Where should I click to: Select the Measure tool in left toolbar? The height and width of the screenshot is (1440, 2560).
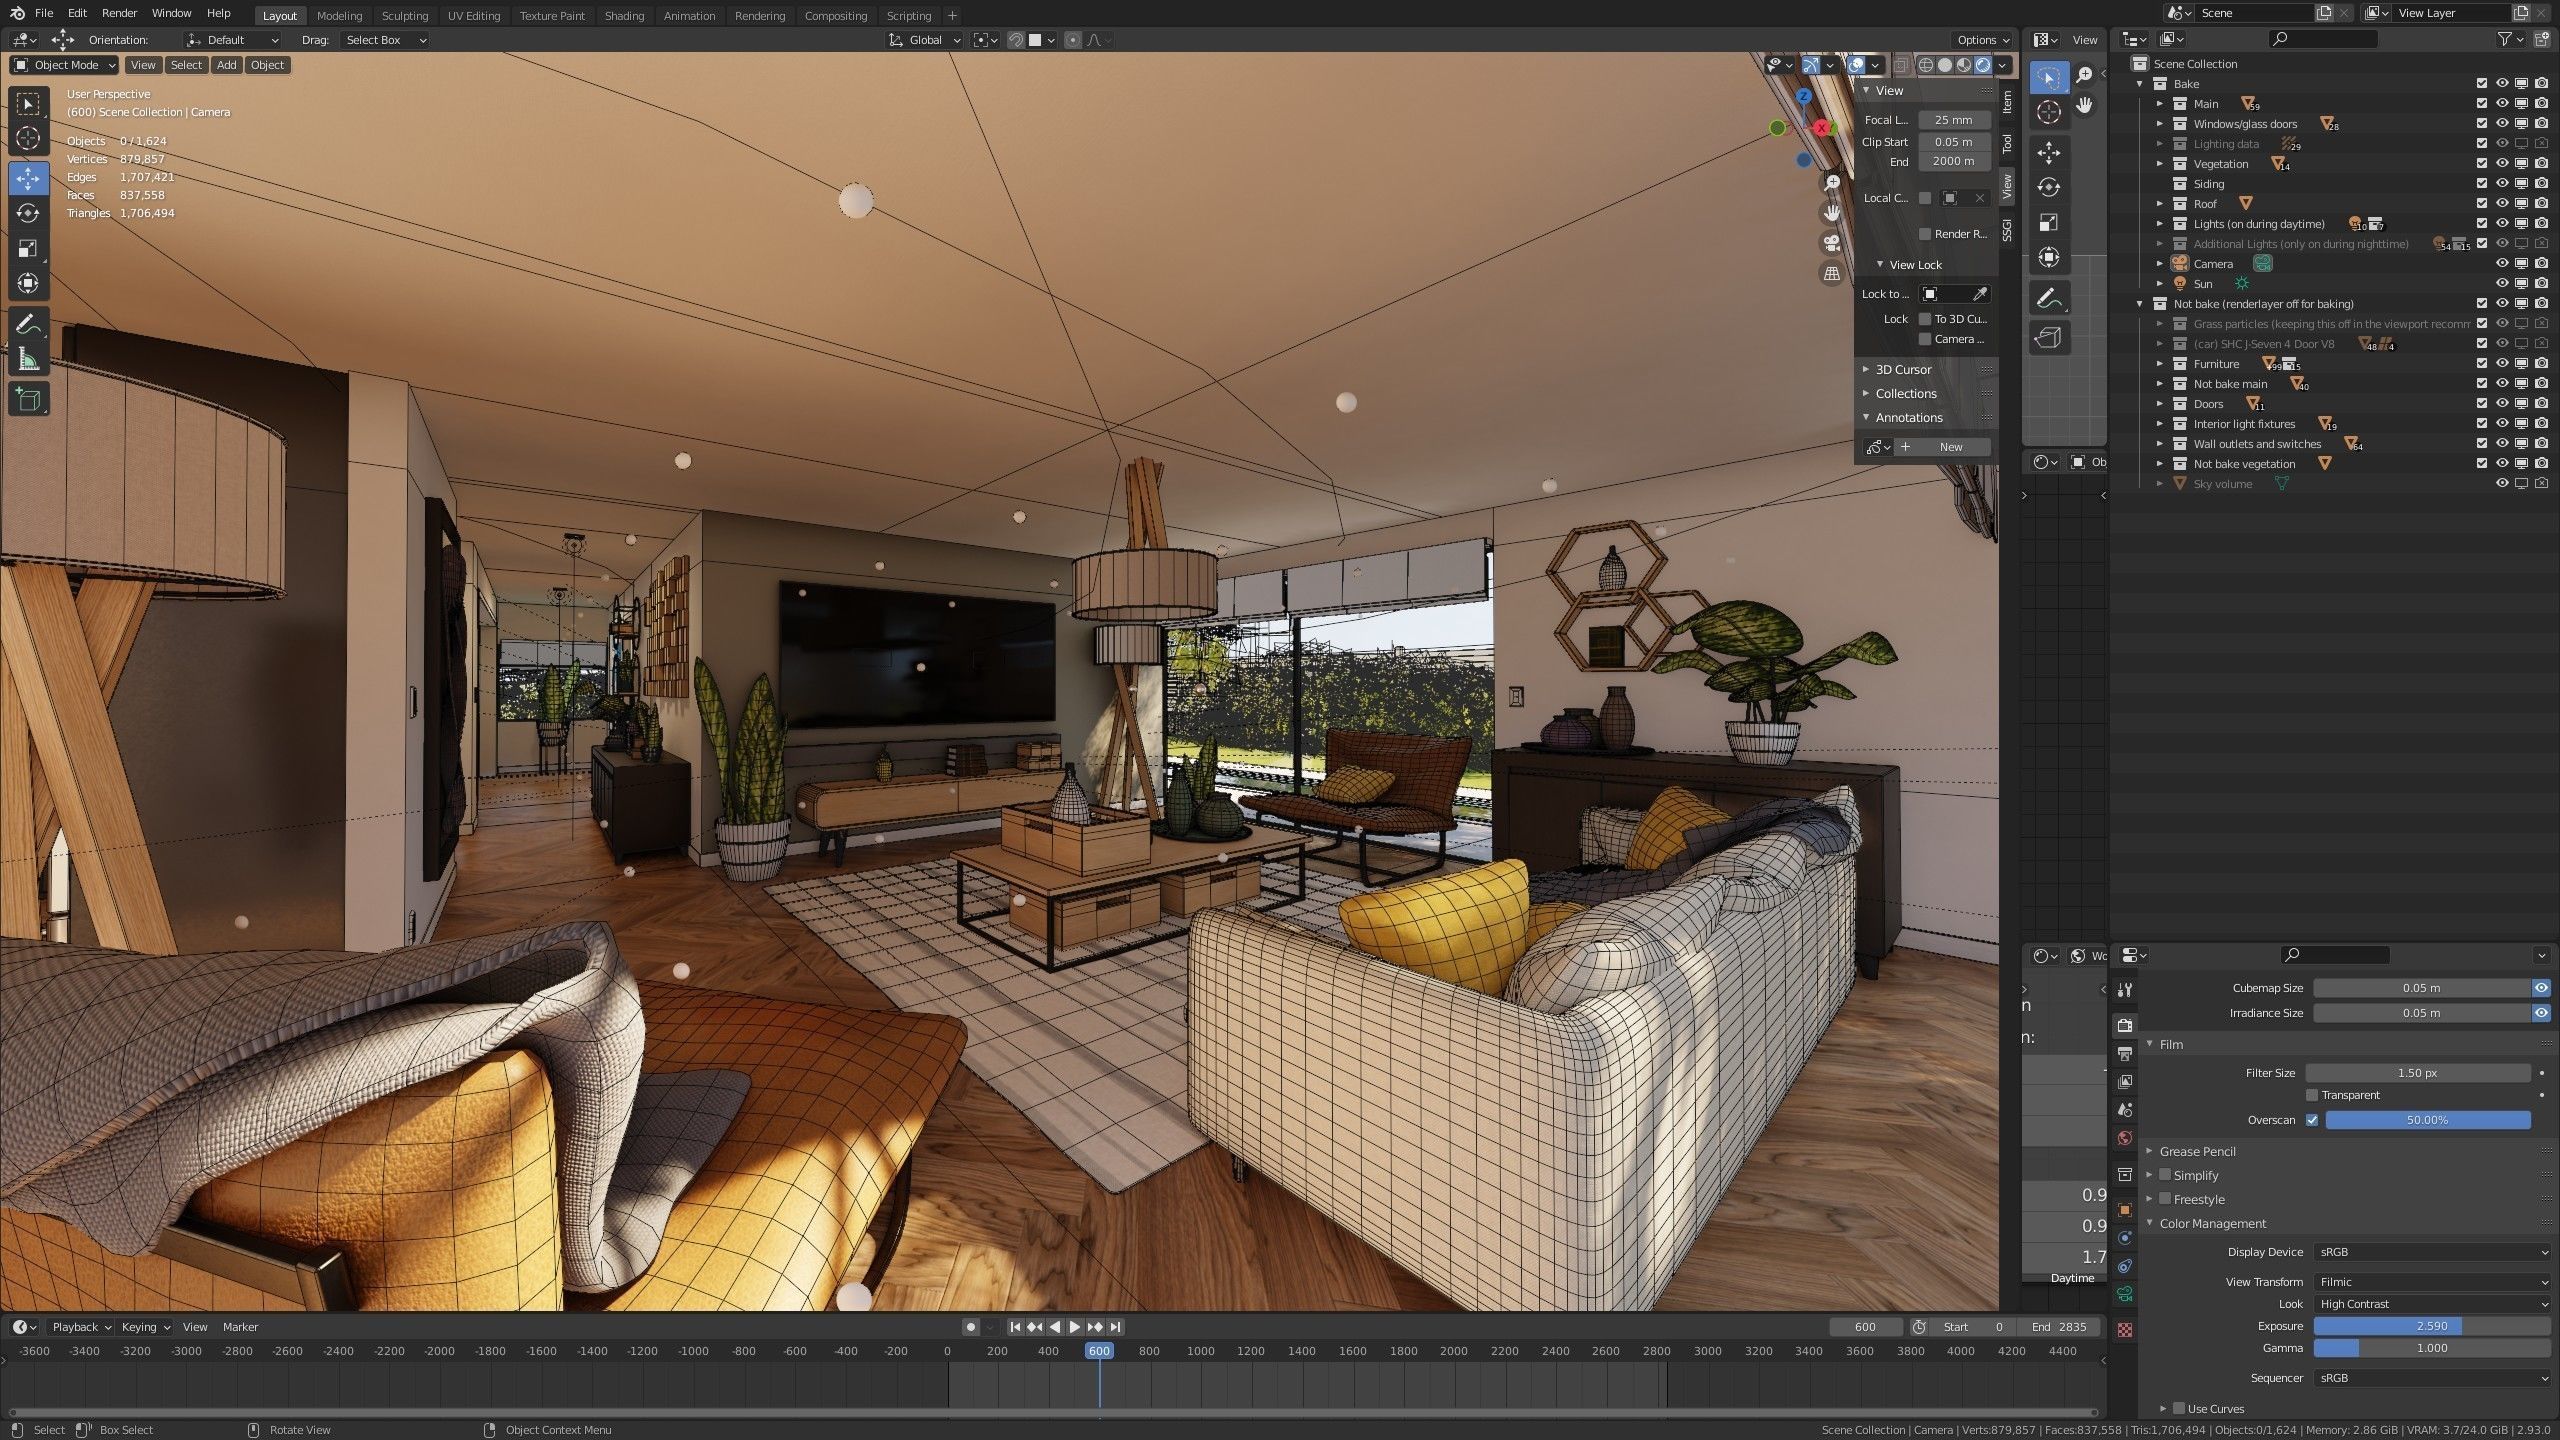28,359
